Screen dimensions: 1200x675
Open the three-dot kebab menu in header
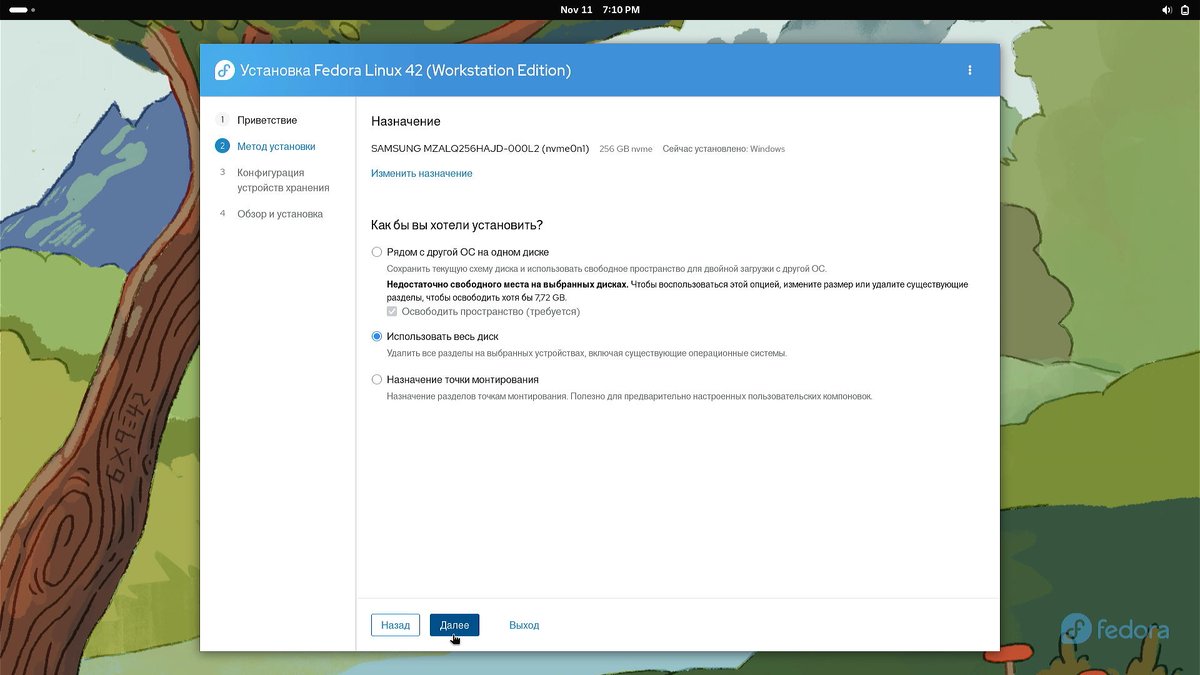(969, 70)
